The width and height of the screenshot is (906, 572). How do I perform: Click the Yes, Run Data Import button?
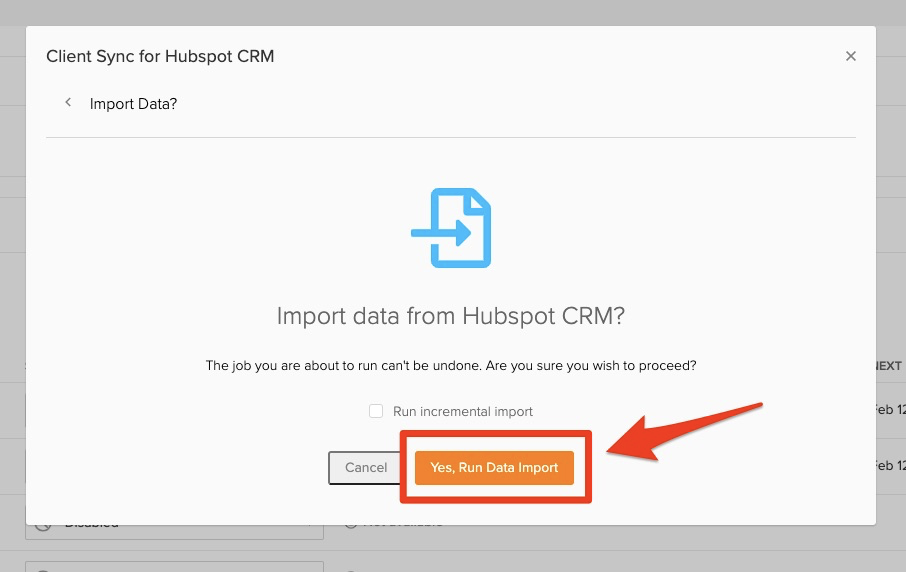494,467
